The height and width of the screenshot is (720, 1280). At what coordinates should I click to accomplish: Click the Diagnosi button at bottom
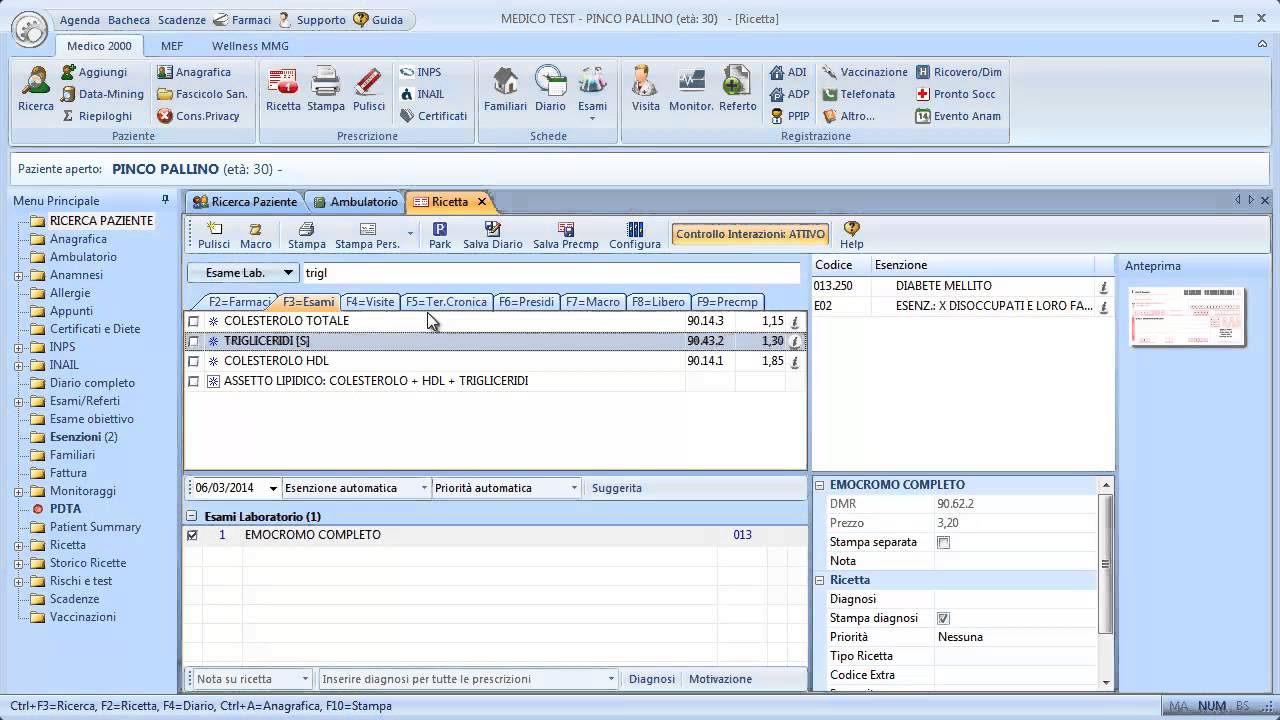coord(652,679)
